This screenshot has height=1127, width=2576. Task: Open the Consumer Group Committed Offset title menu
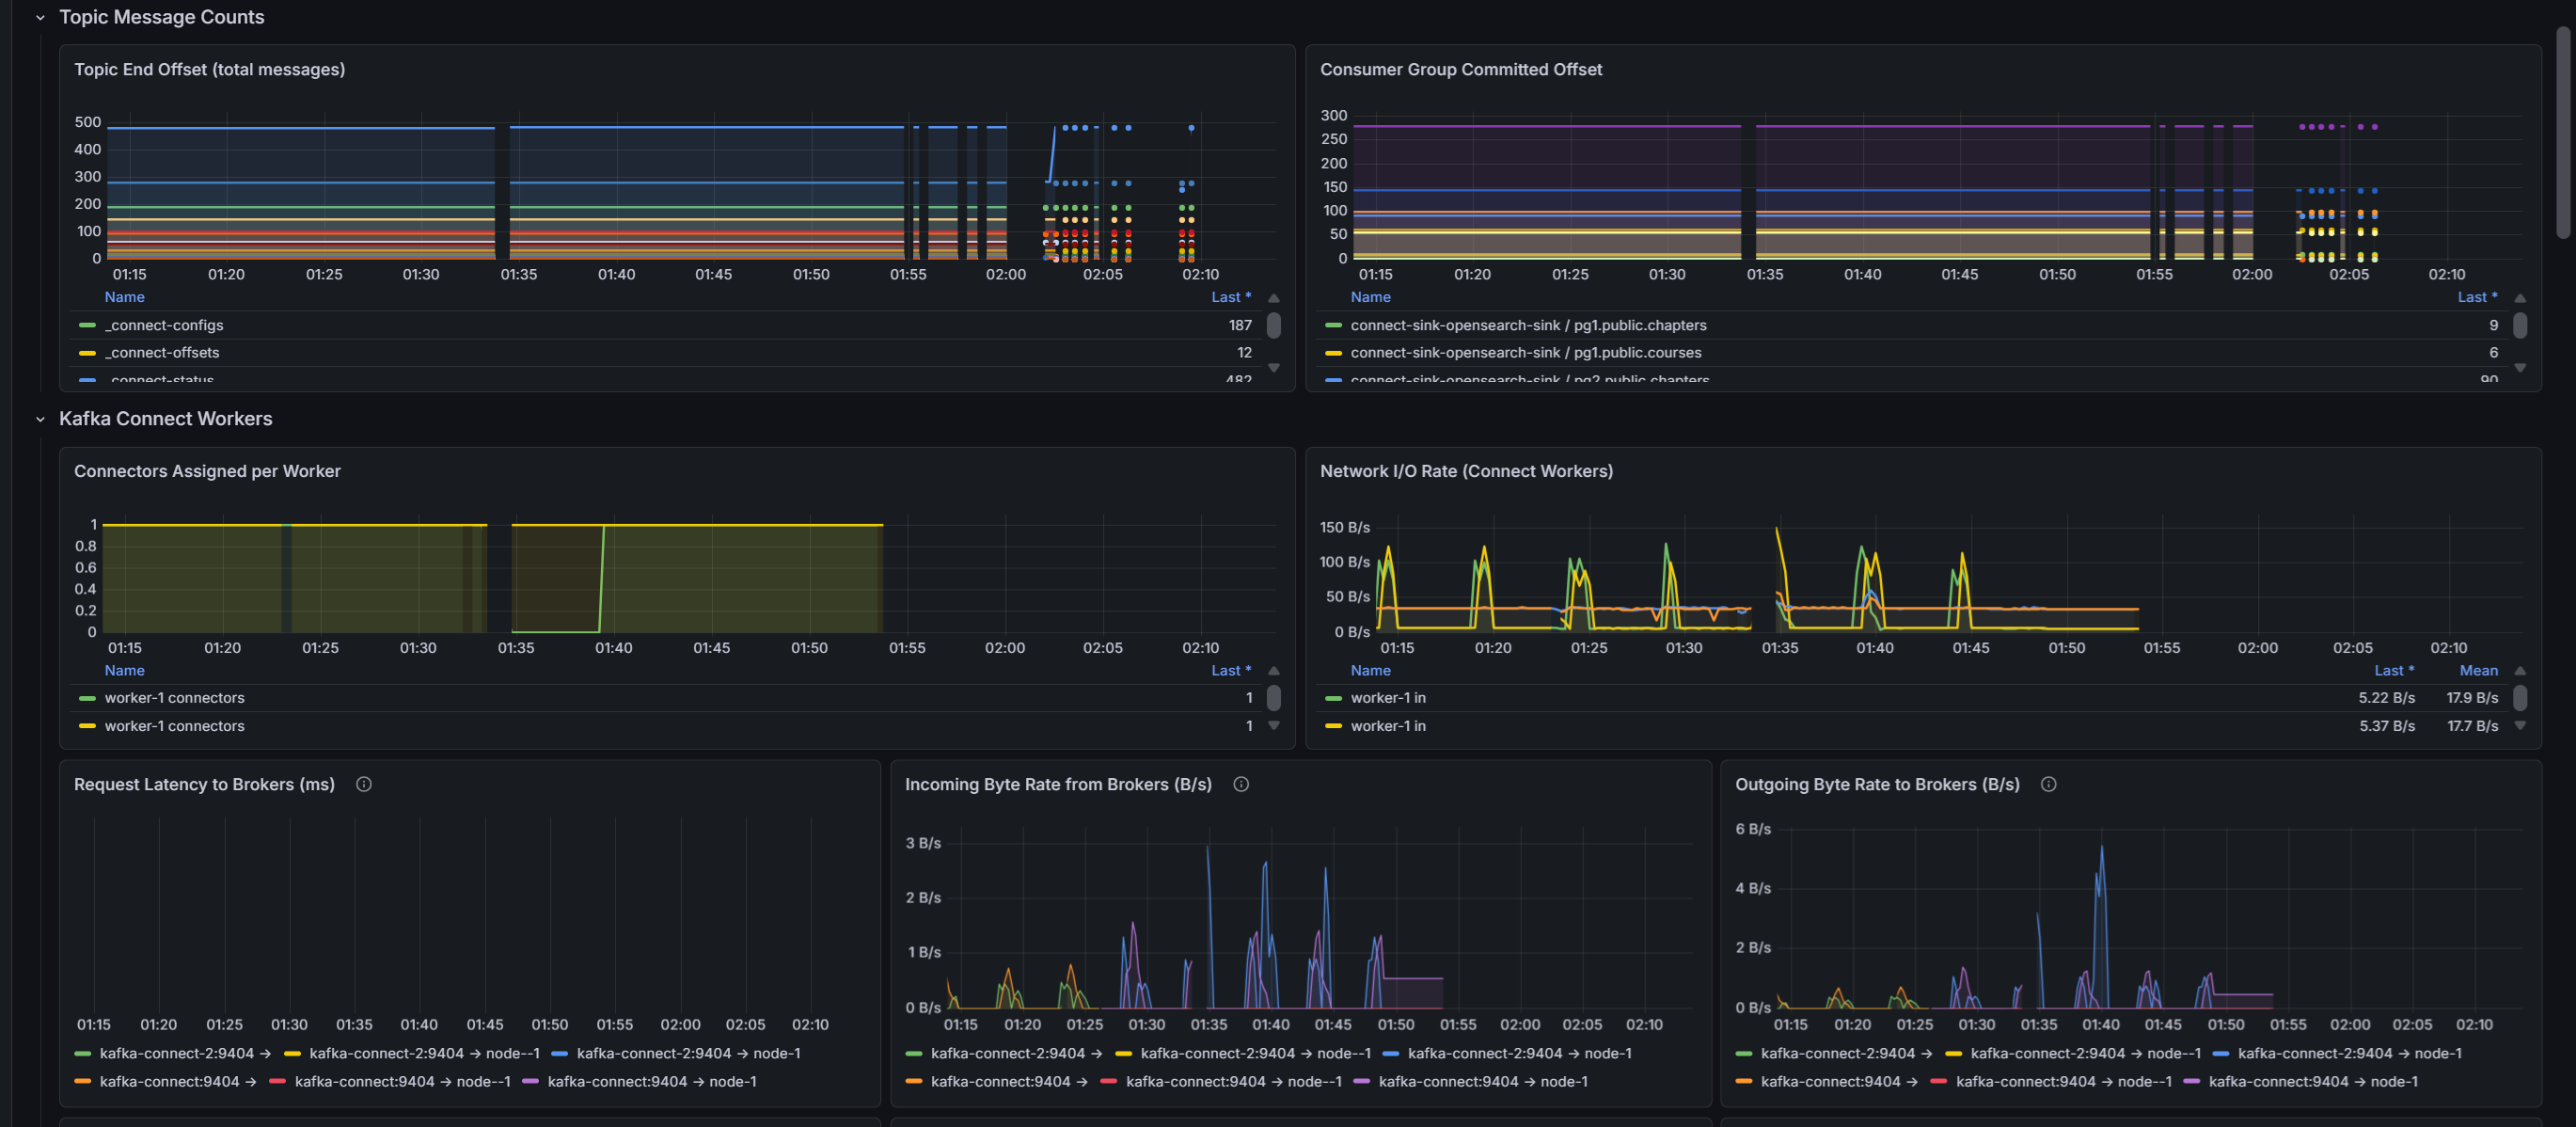point(1460,69)
